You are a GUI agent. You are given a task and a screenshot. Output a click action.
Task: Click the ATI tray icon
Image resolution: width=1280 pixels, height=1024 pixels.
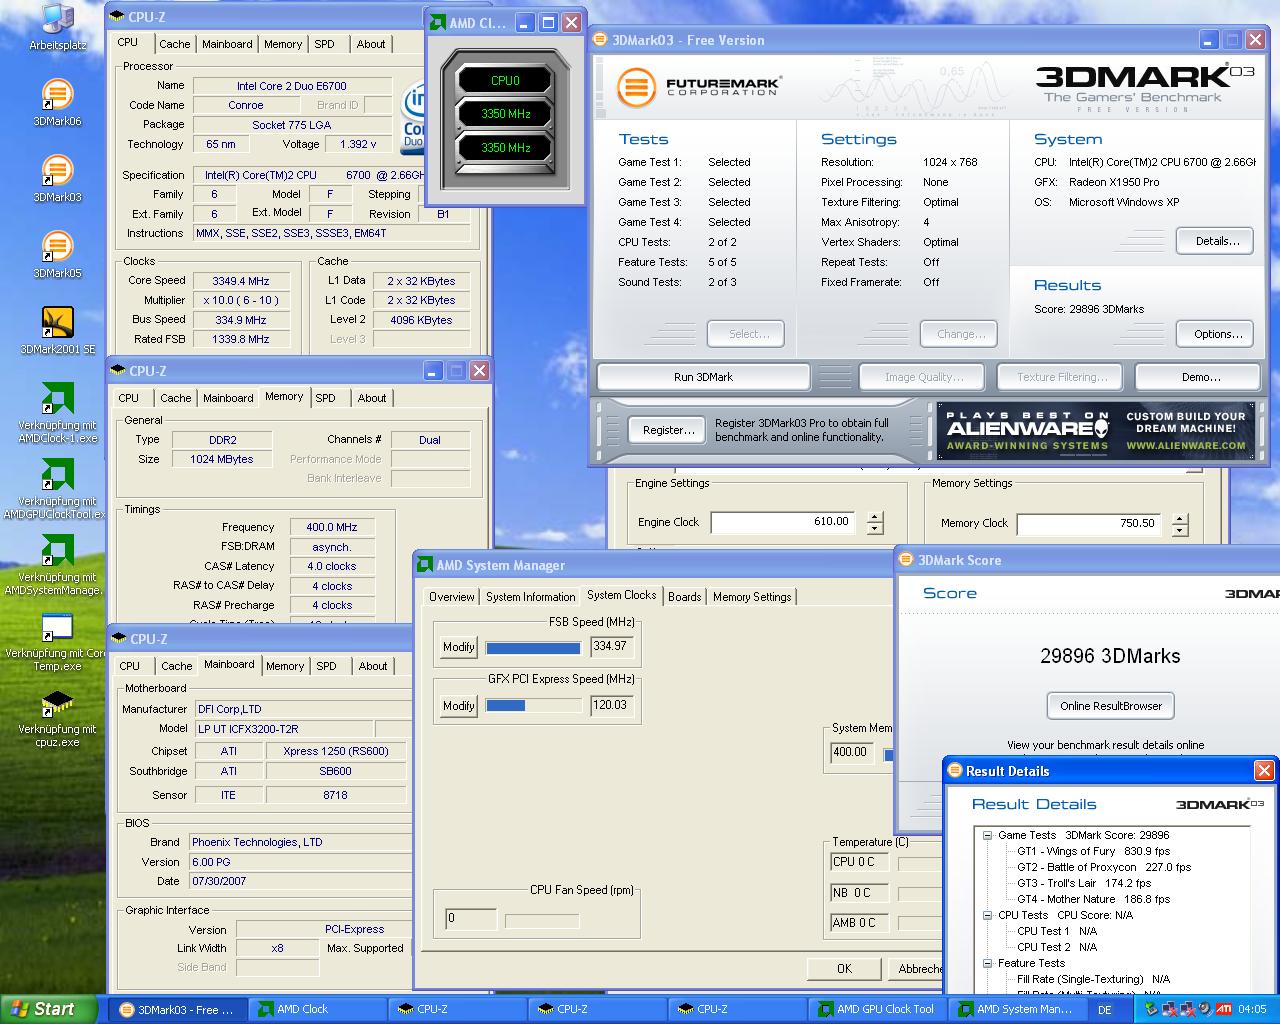tap(1222, 1009)
